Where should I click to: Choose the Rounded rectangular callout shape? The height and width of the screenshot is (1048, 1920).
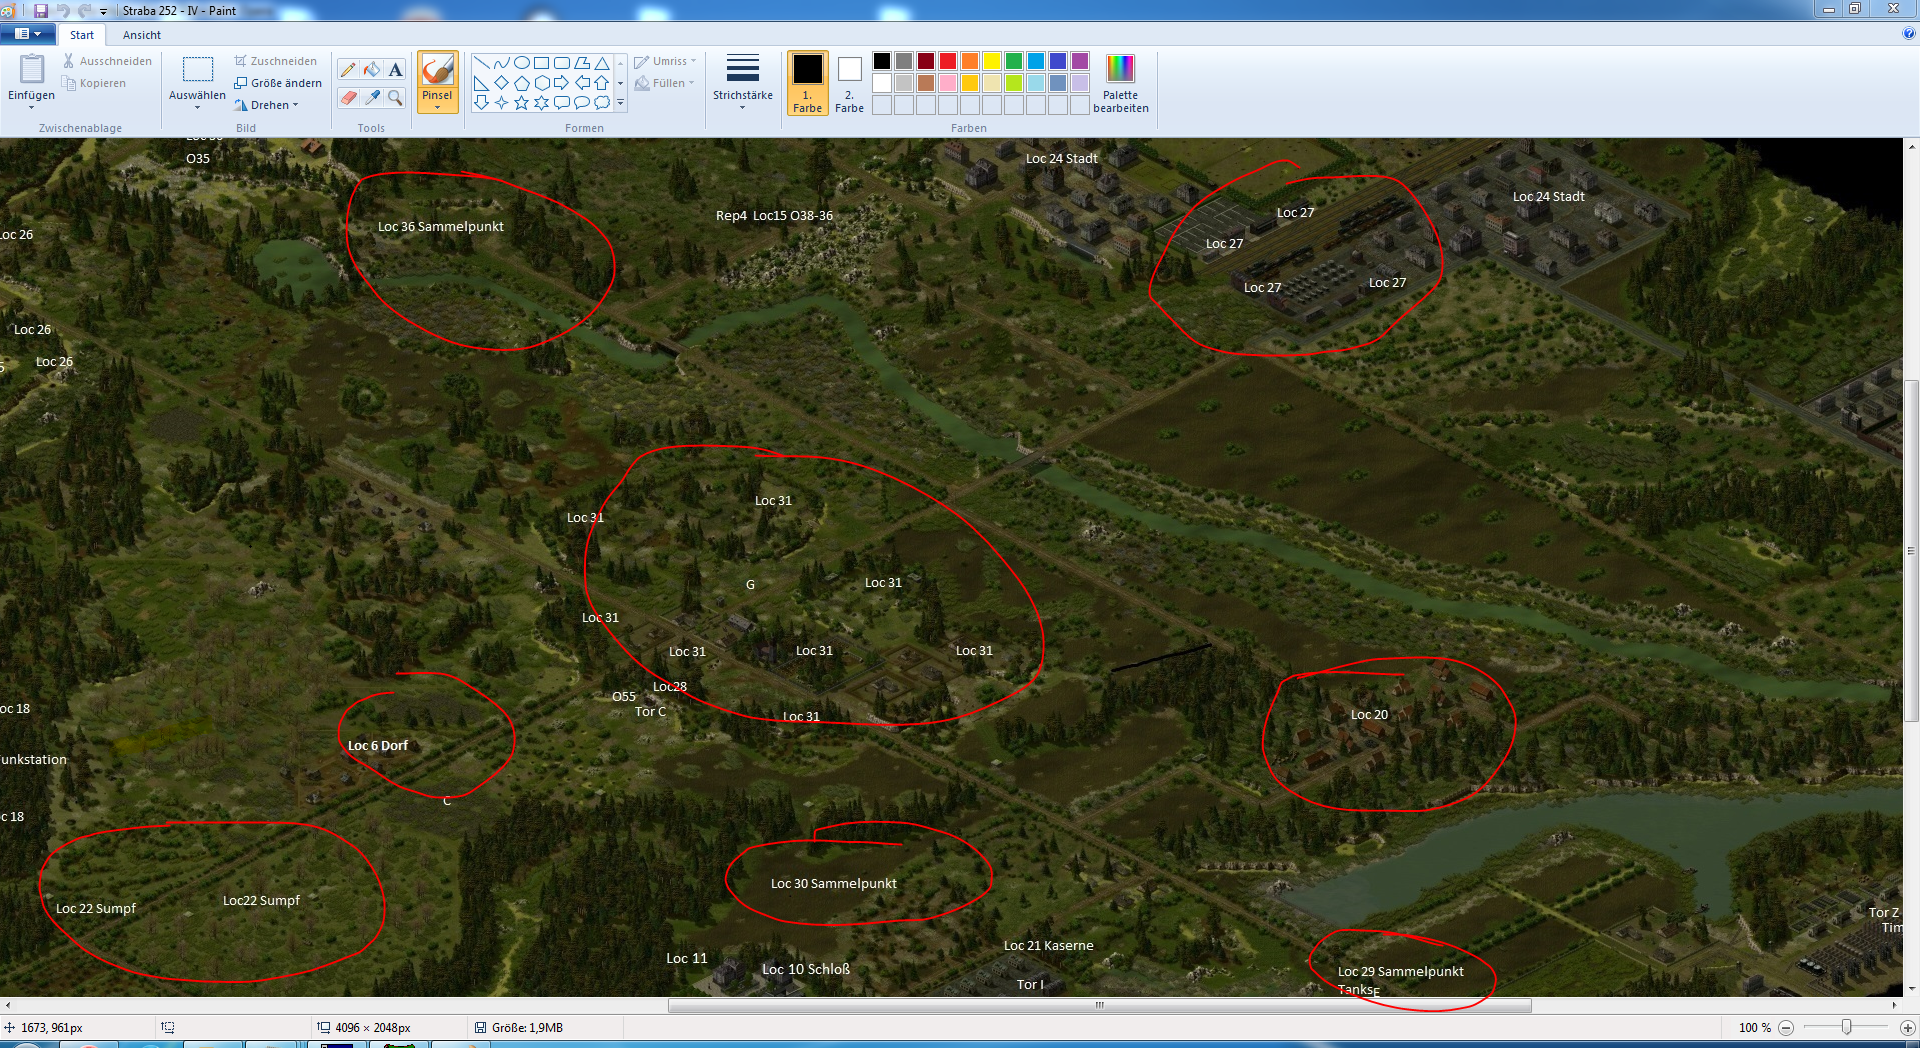click(561, 102)
